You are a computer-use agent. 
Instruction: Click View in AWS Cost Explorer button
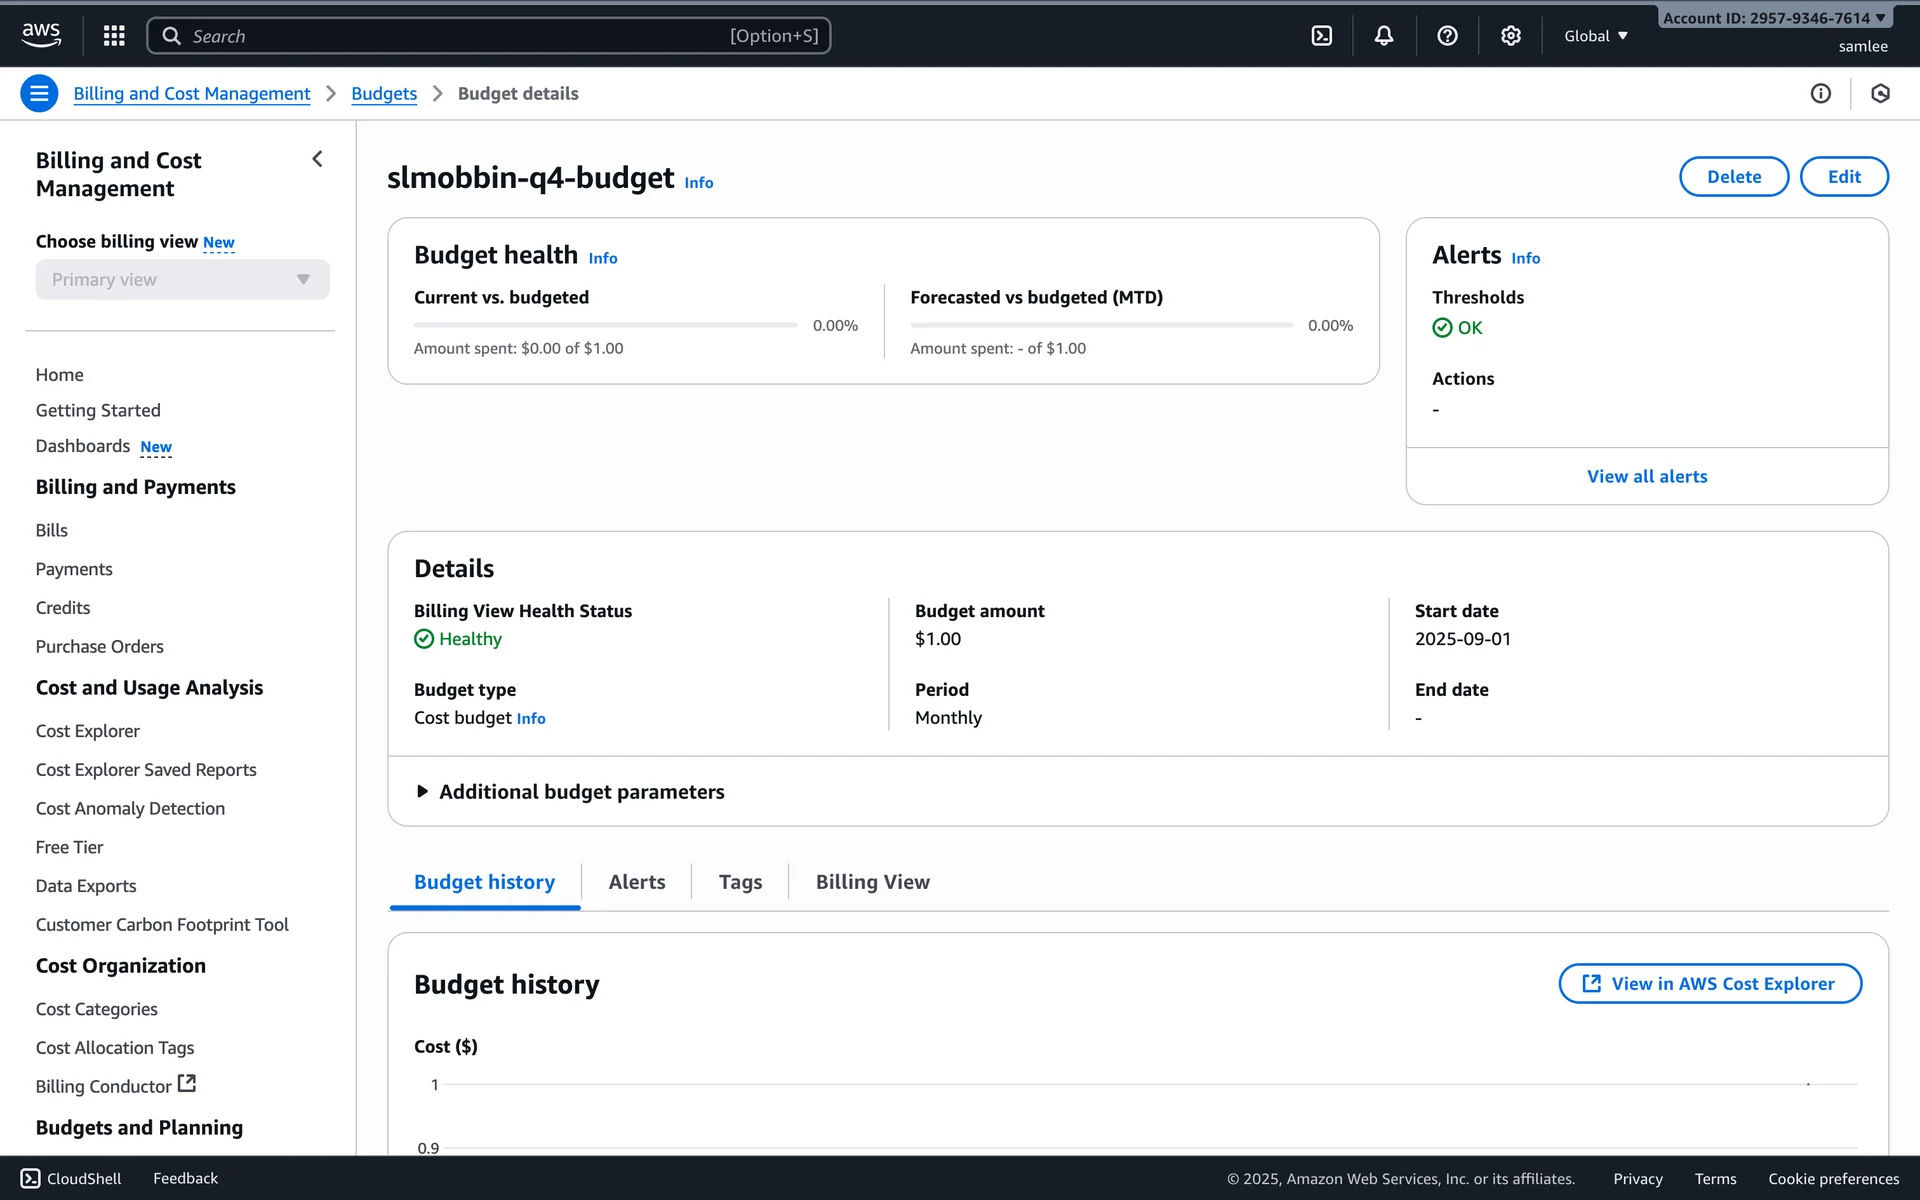(1709, 984)
